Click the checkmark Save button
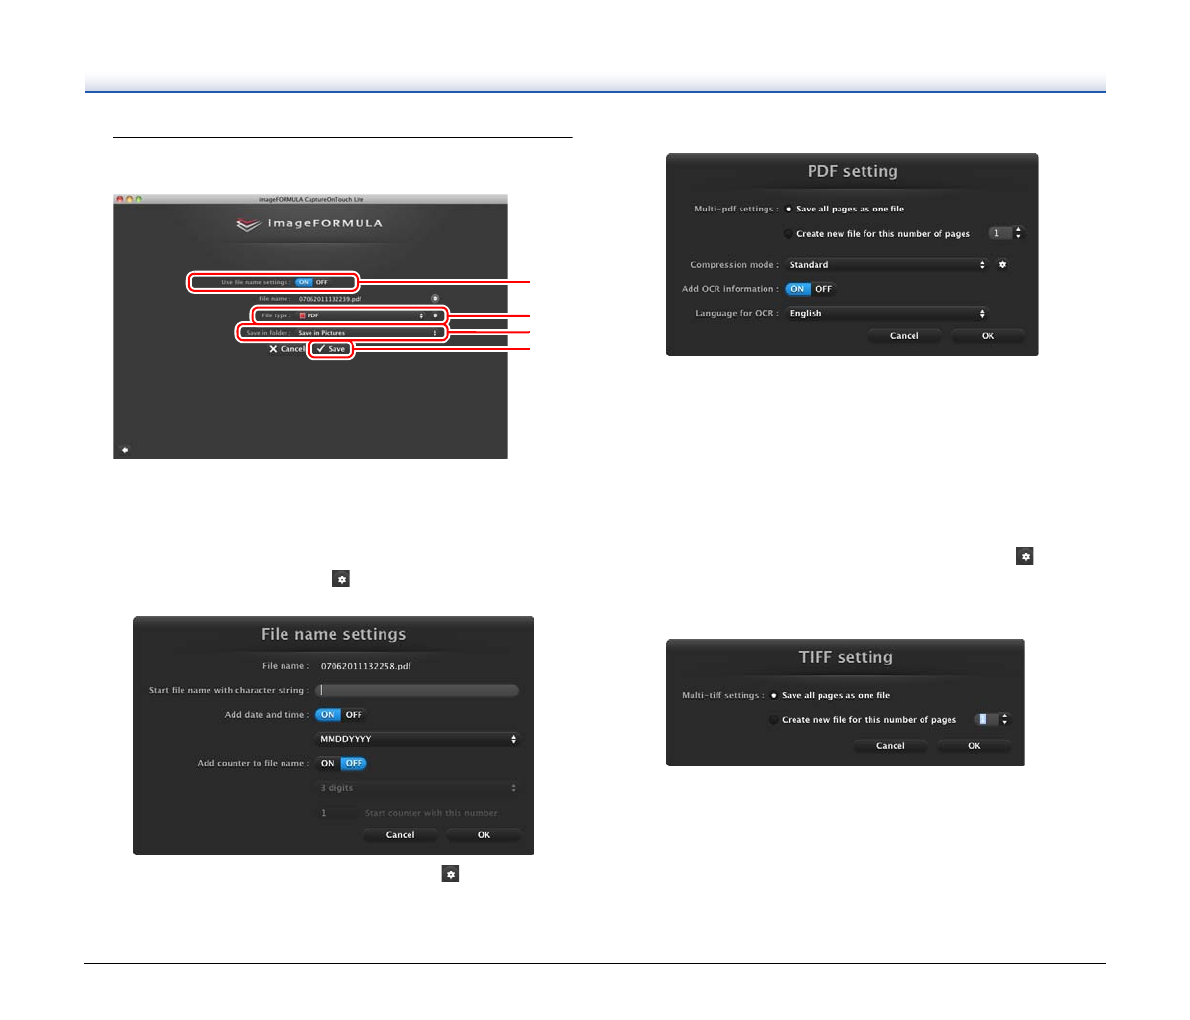Viewport: 1190px width, 1020px height. 331,349
